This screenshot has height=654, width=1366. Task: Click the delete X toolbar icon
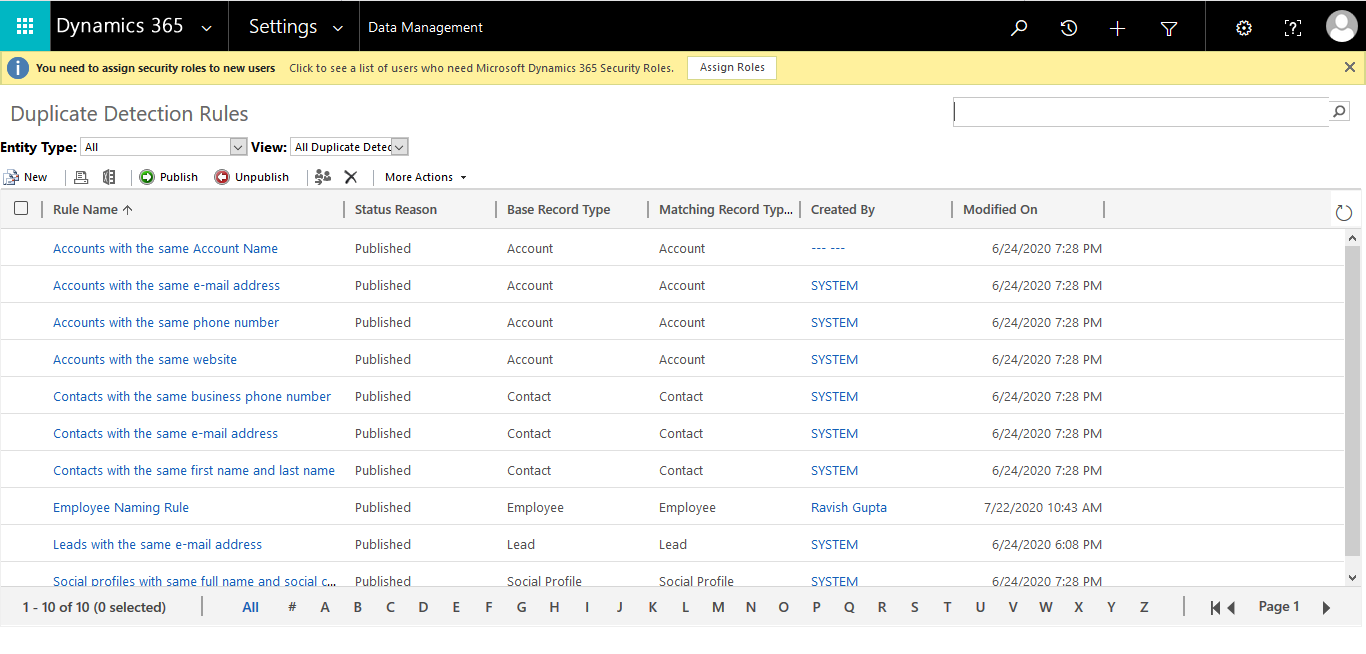click(351, 177)
